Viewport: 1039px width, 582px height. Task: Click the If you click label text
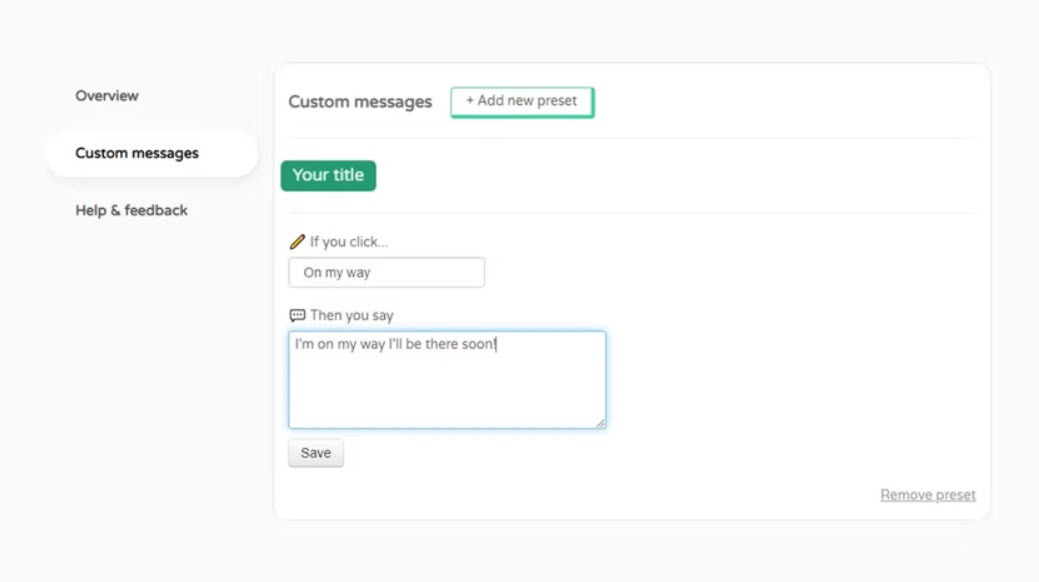349,242
